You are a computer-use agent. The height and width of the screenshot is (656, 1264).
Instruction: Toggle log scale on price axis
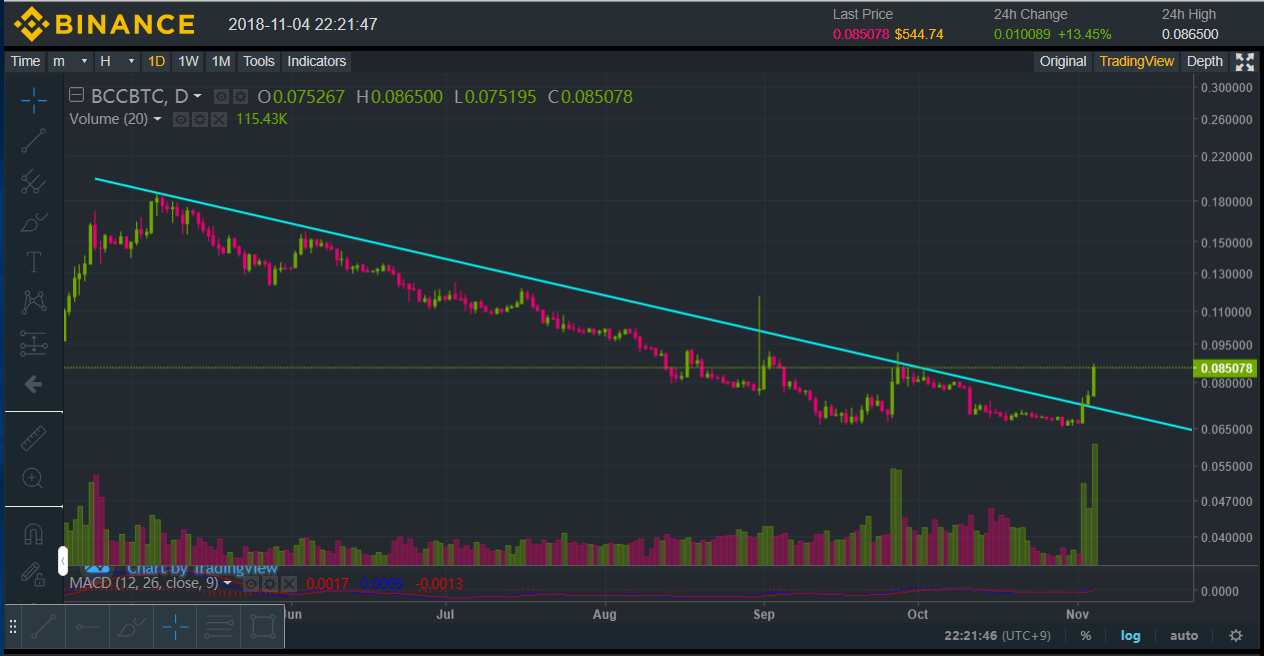coord(1130,635)
